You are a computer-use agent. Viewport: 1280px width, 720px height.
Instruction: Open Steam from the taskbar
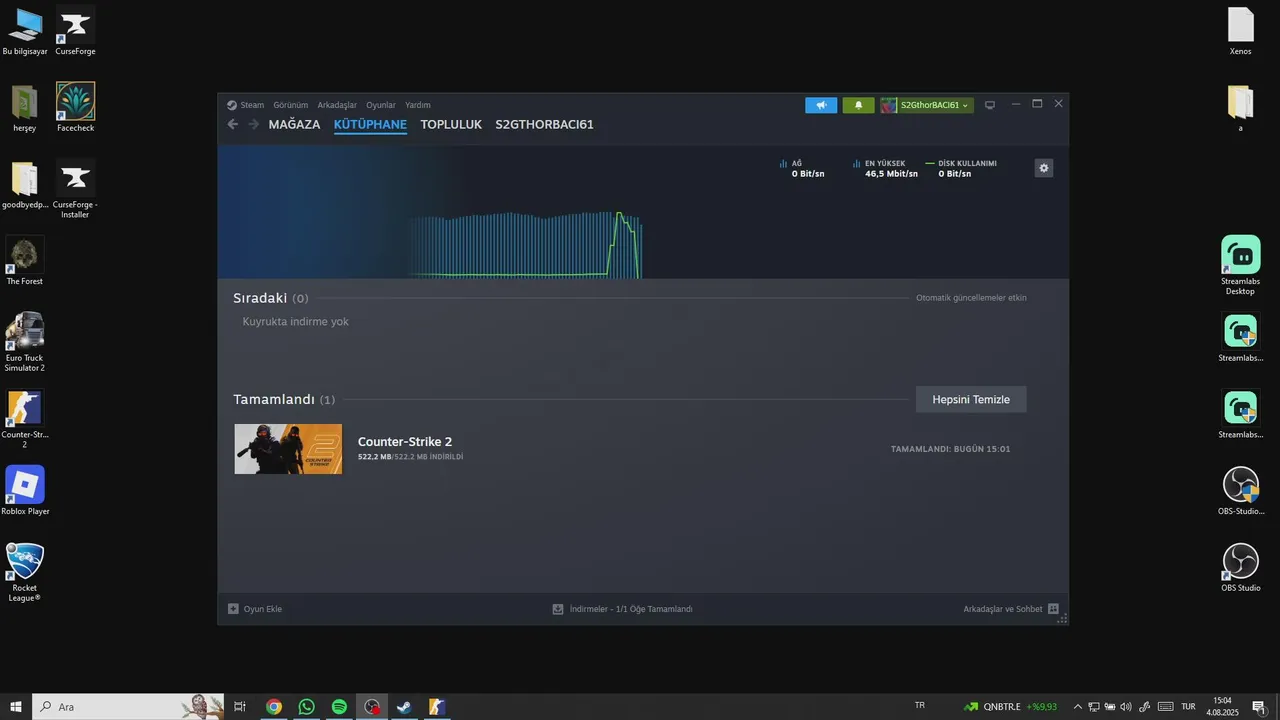coord(404,706)
